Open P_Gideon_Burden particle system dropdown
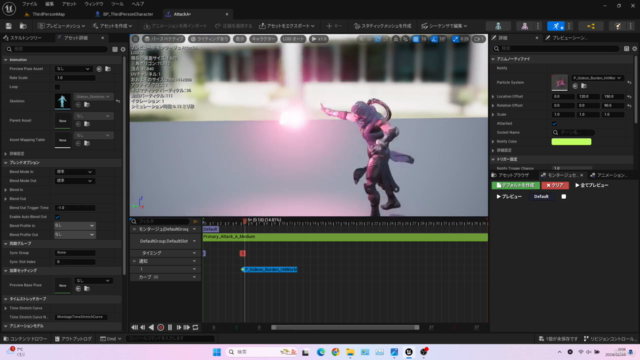 click(597, 78)
